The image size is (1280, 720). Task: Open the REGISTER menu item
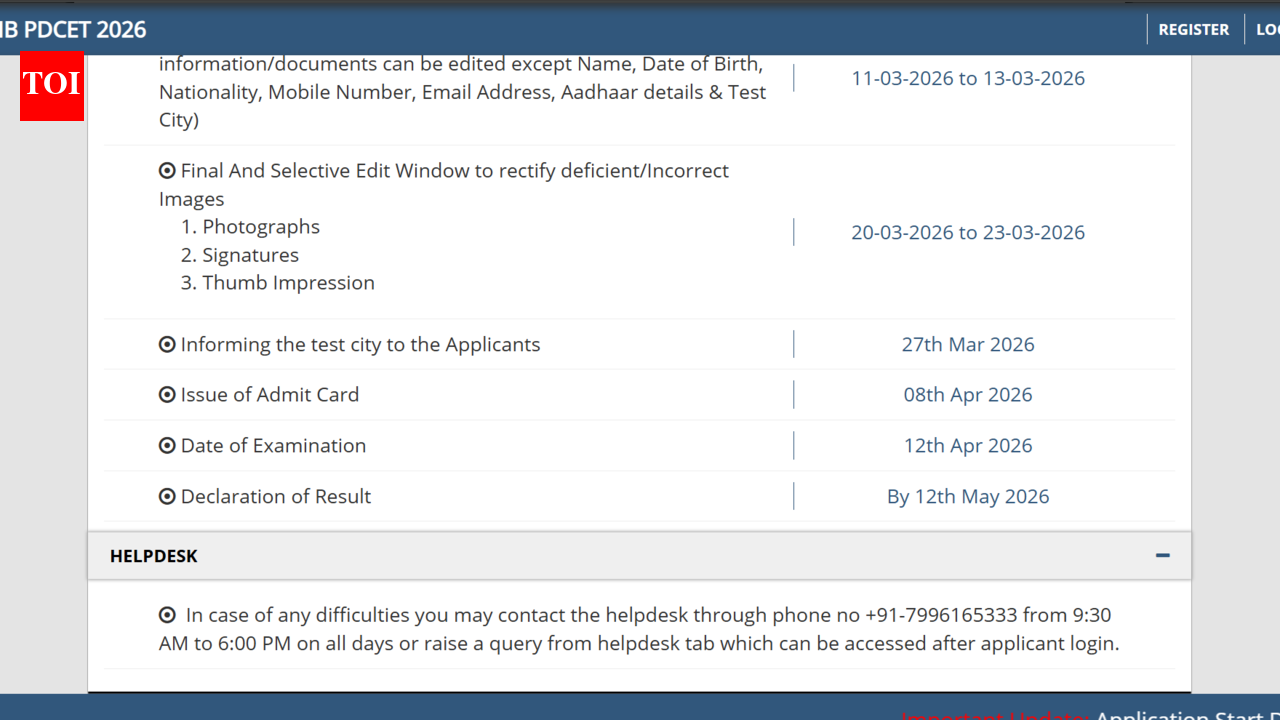point(1193,29)
